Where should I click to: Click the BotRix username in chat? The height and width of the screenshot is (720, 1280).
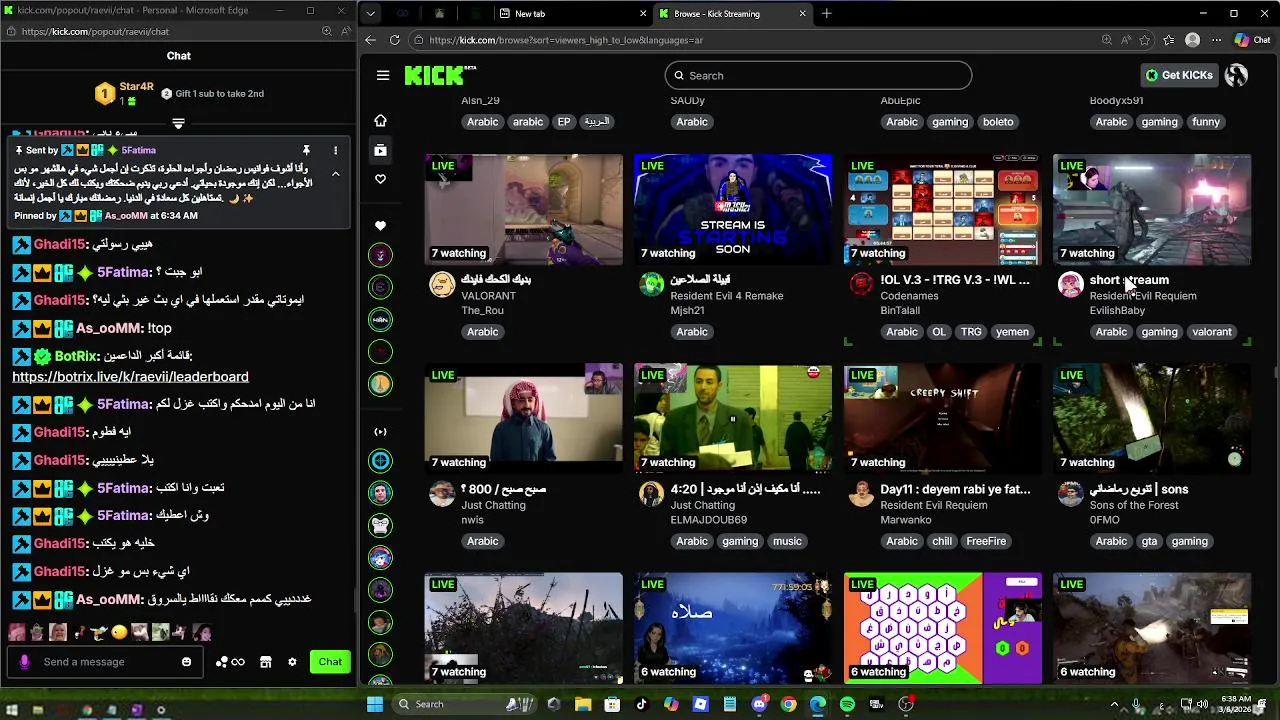(76, 356)
